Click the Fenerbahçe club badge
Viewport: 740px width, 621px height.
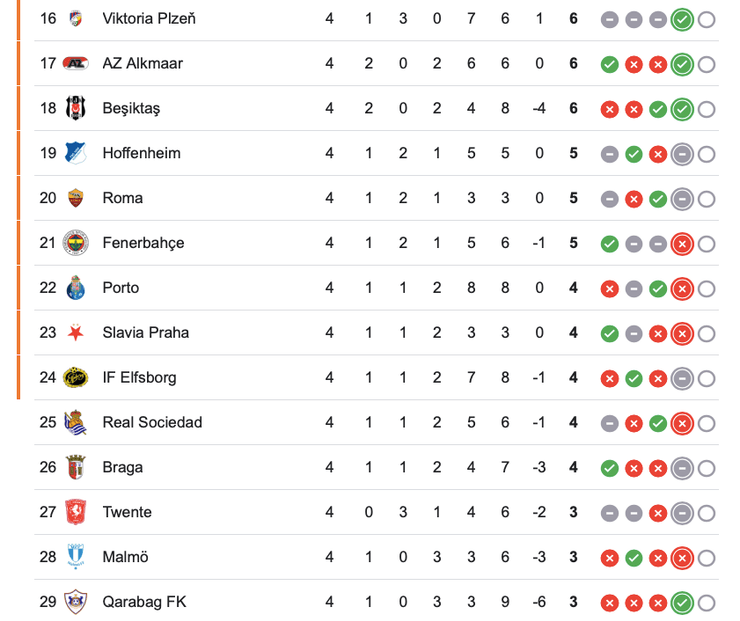coord(75,243)
